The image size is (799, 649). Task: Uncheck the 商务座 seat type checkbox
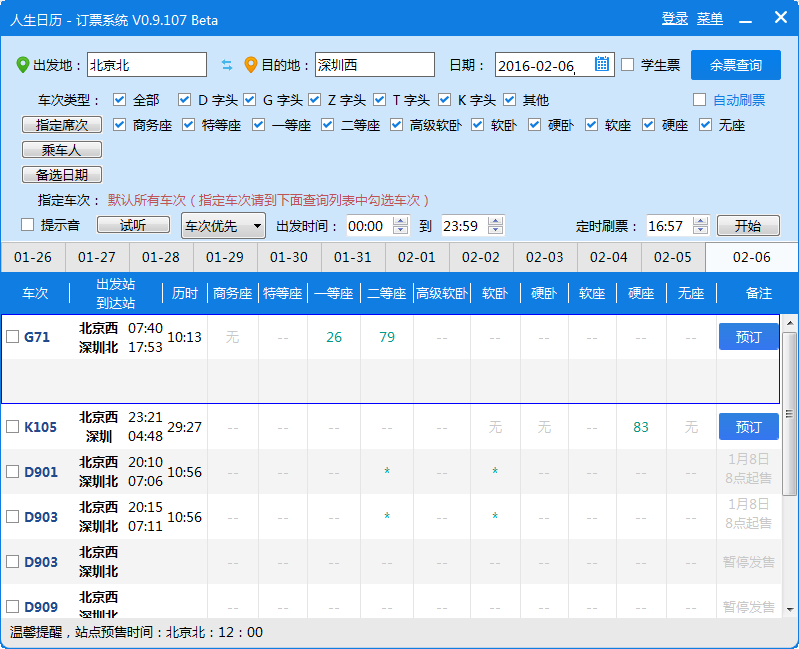point(120,125)
